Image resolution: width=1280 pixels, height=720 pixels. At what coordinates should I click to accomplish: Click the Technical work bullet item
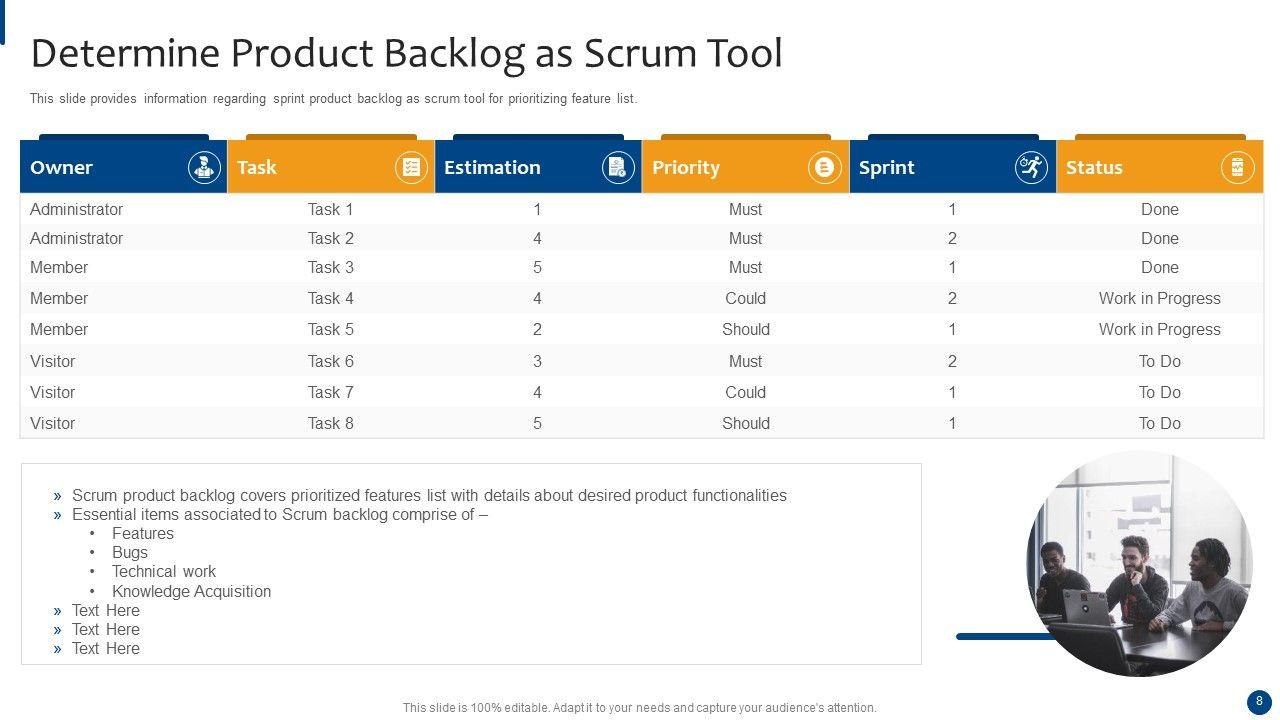[164, 571]
